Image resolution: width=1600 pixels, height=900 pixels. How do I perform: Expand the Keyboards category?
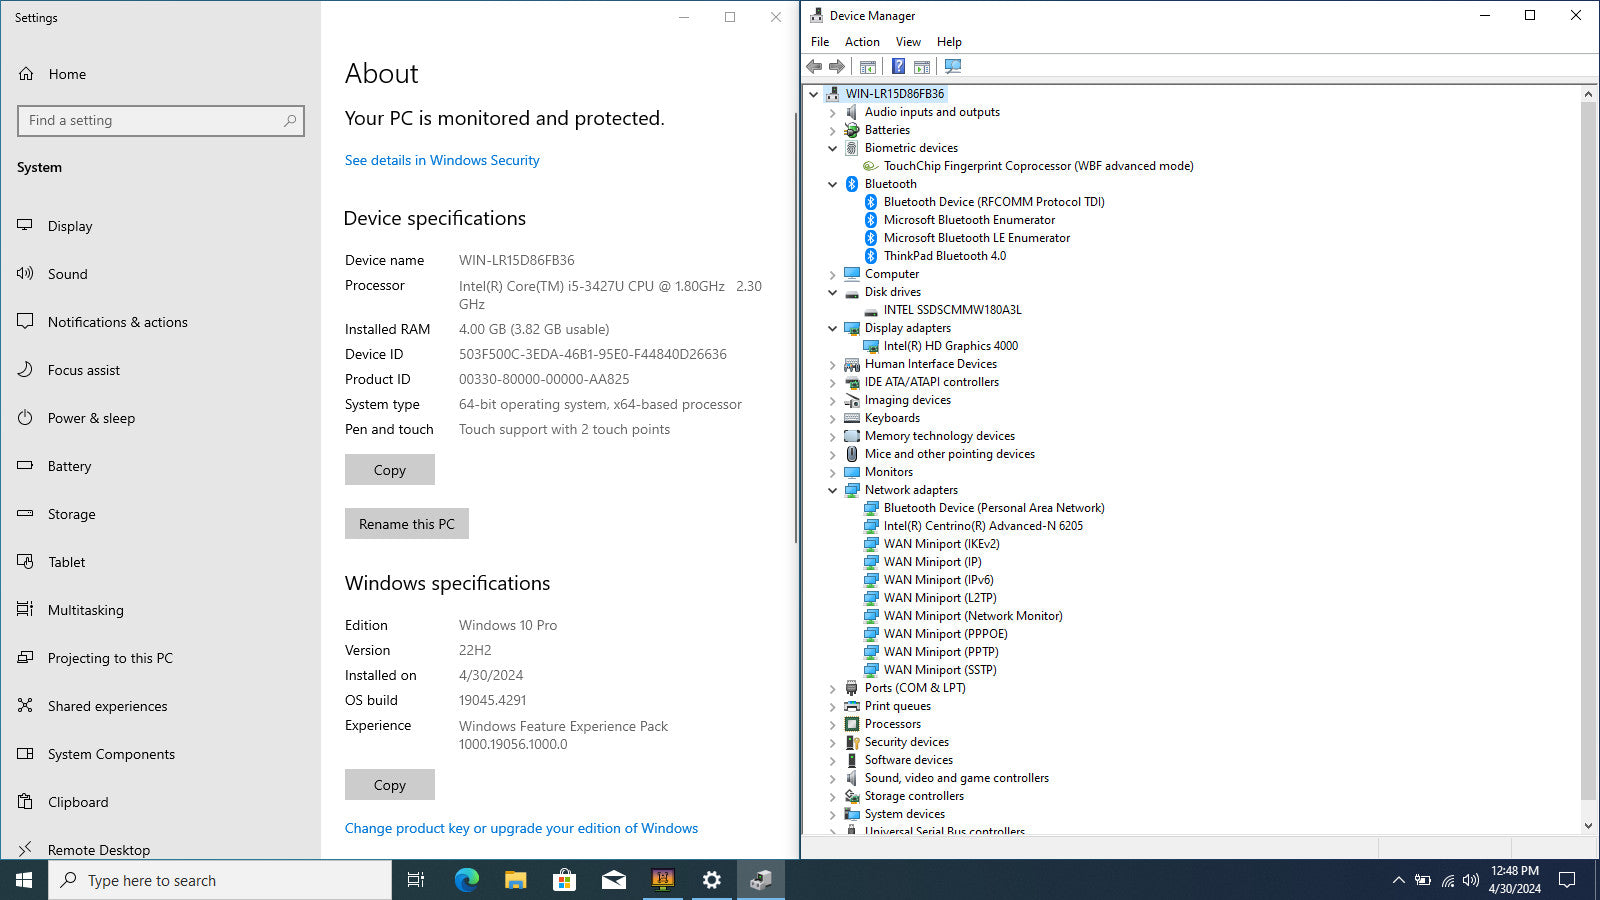(832, 418)
